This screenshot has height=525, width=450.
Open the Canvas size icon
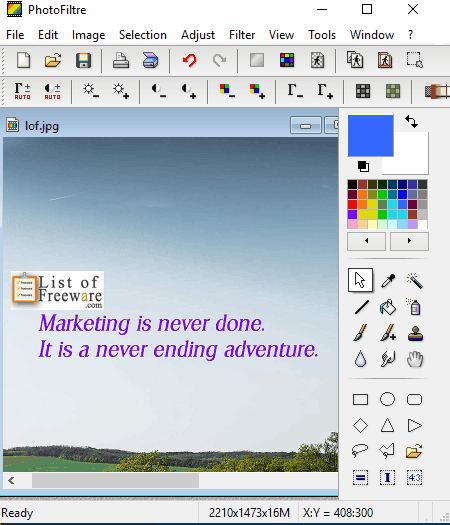coord(385,60)
